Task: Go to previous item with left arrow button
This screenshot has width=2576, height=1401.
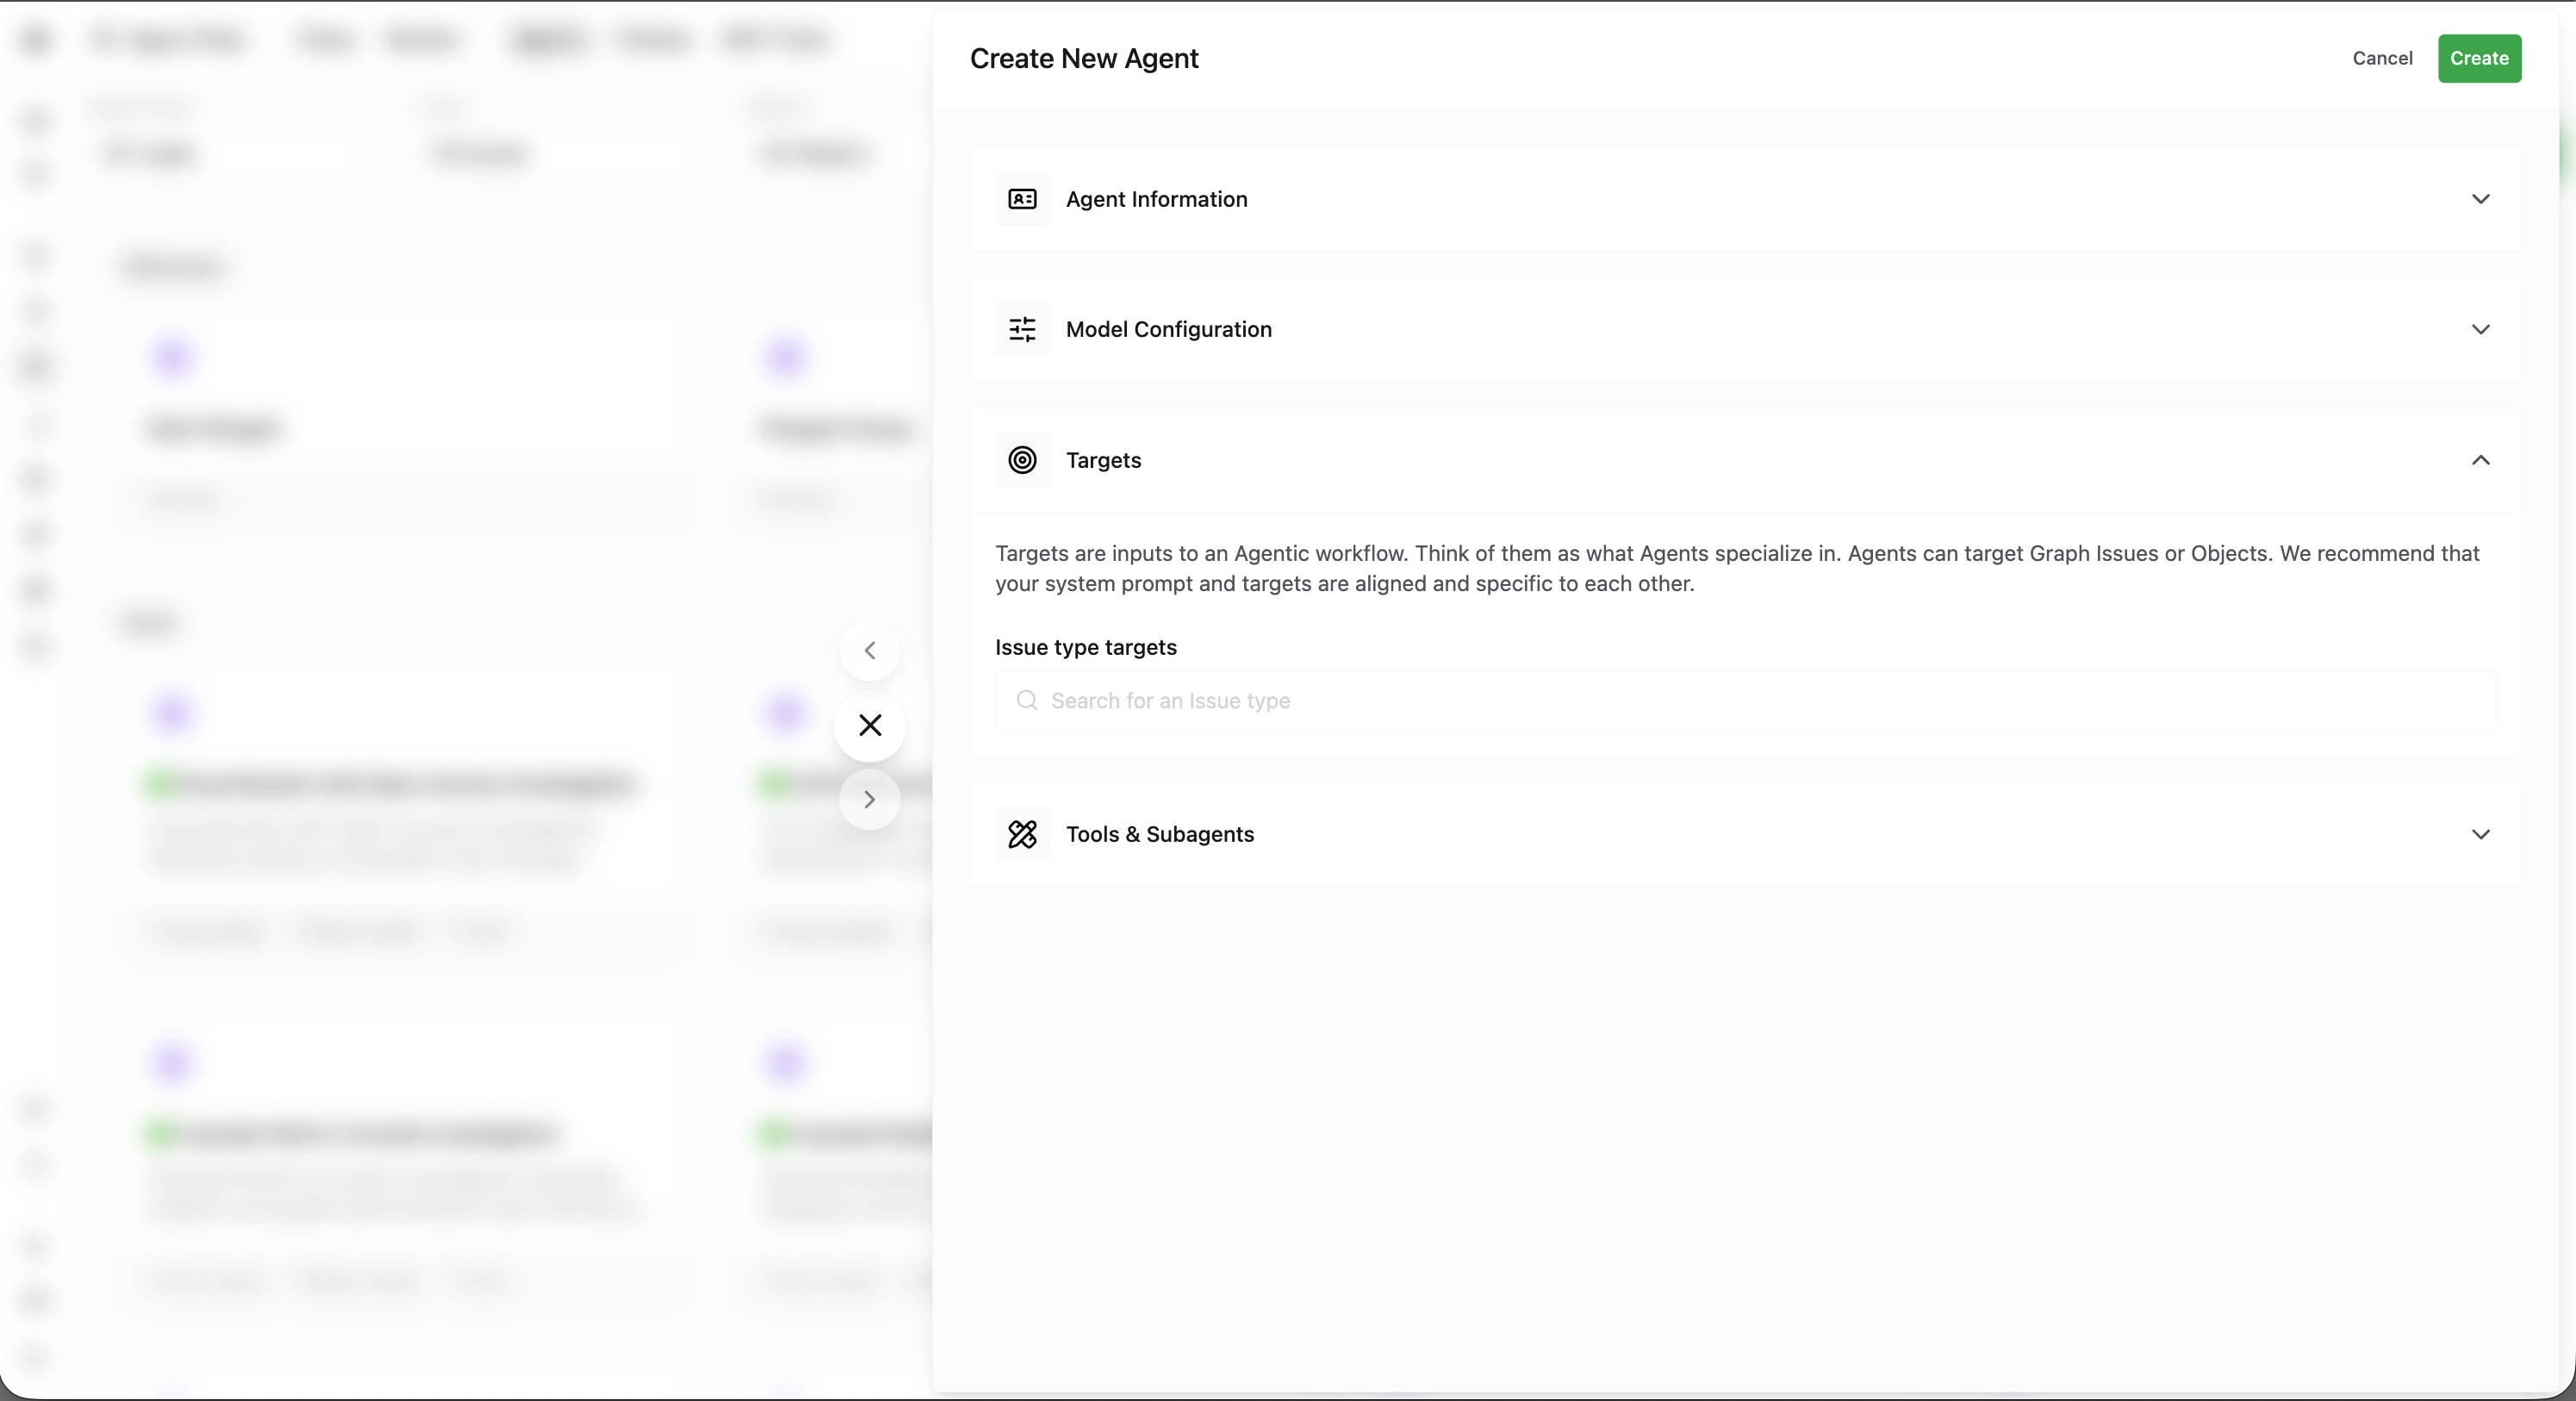Action: coord(870,651)
